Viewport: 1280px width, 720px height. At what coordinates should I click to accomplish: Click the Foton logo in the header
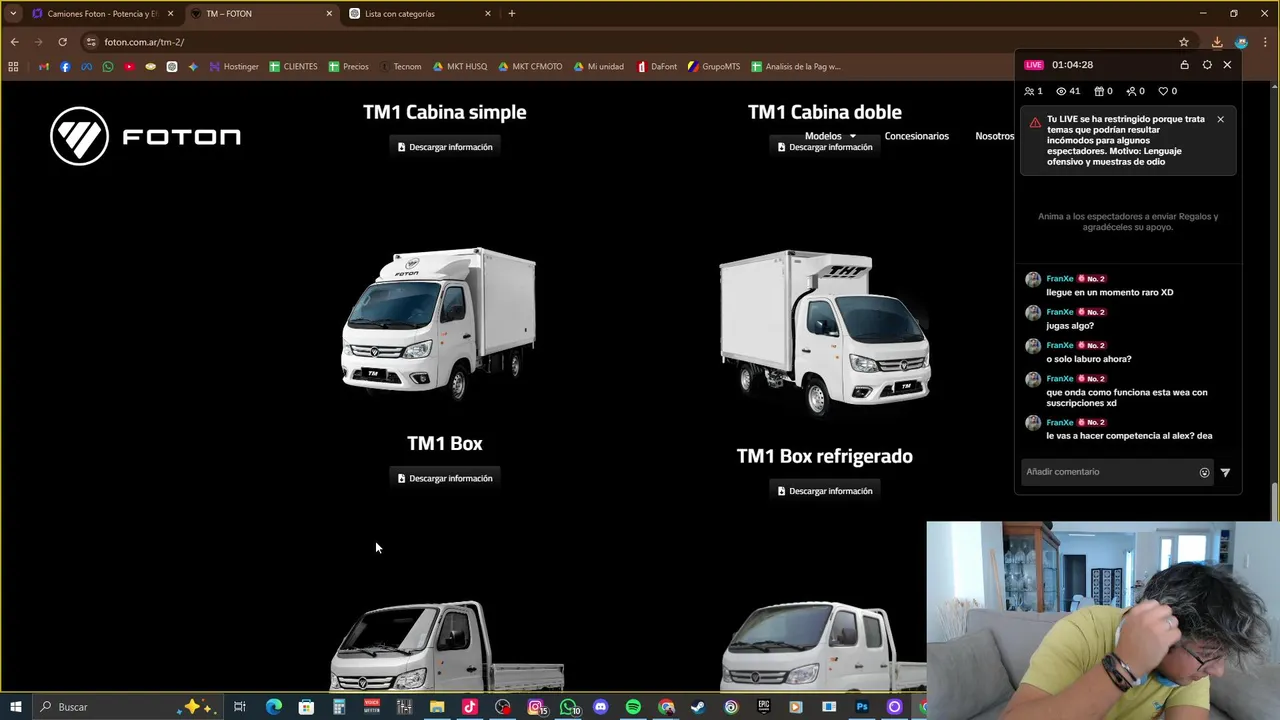(145, 136)
